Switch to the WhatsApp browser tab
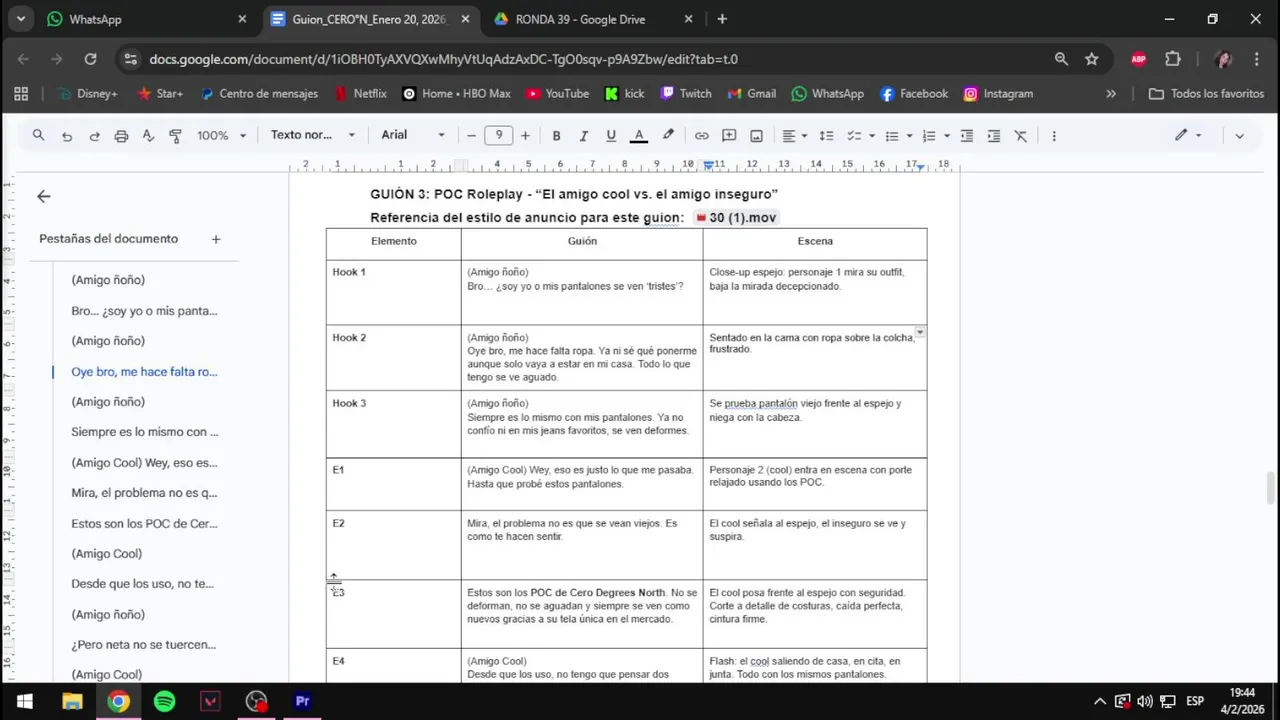Viewport: 1280px width, 720px height. coord(147,19)
